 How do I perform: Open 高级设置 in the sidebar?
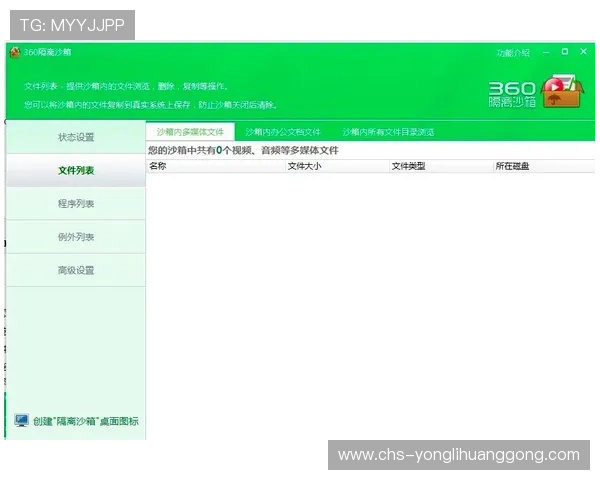[76, 270]
